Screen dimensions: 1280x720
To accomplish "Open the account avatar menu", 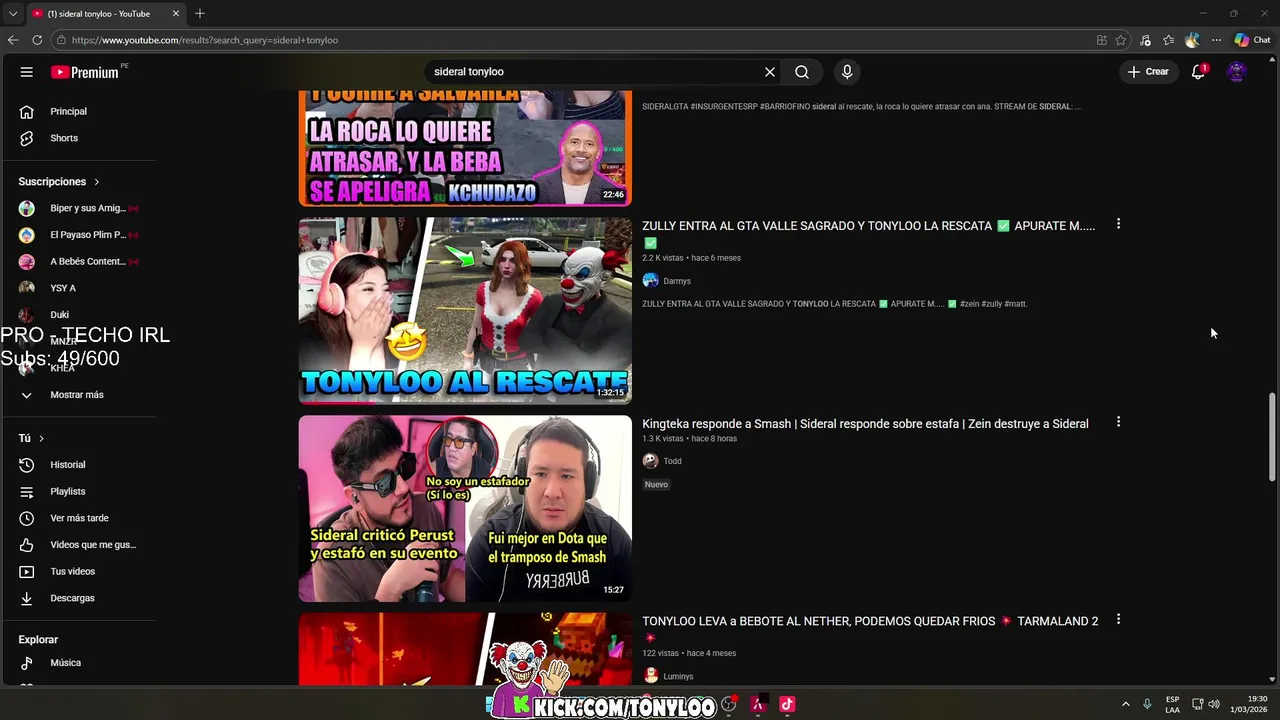I will (1237, 72).
